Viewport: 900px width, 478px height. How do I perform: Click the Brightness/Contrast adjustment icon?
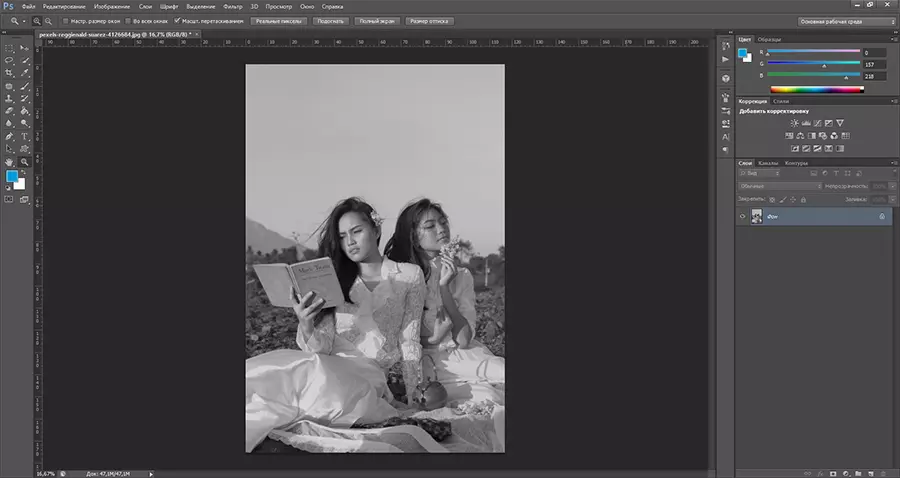click(795, 122)
